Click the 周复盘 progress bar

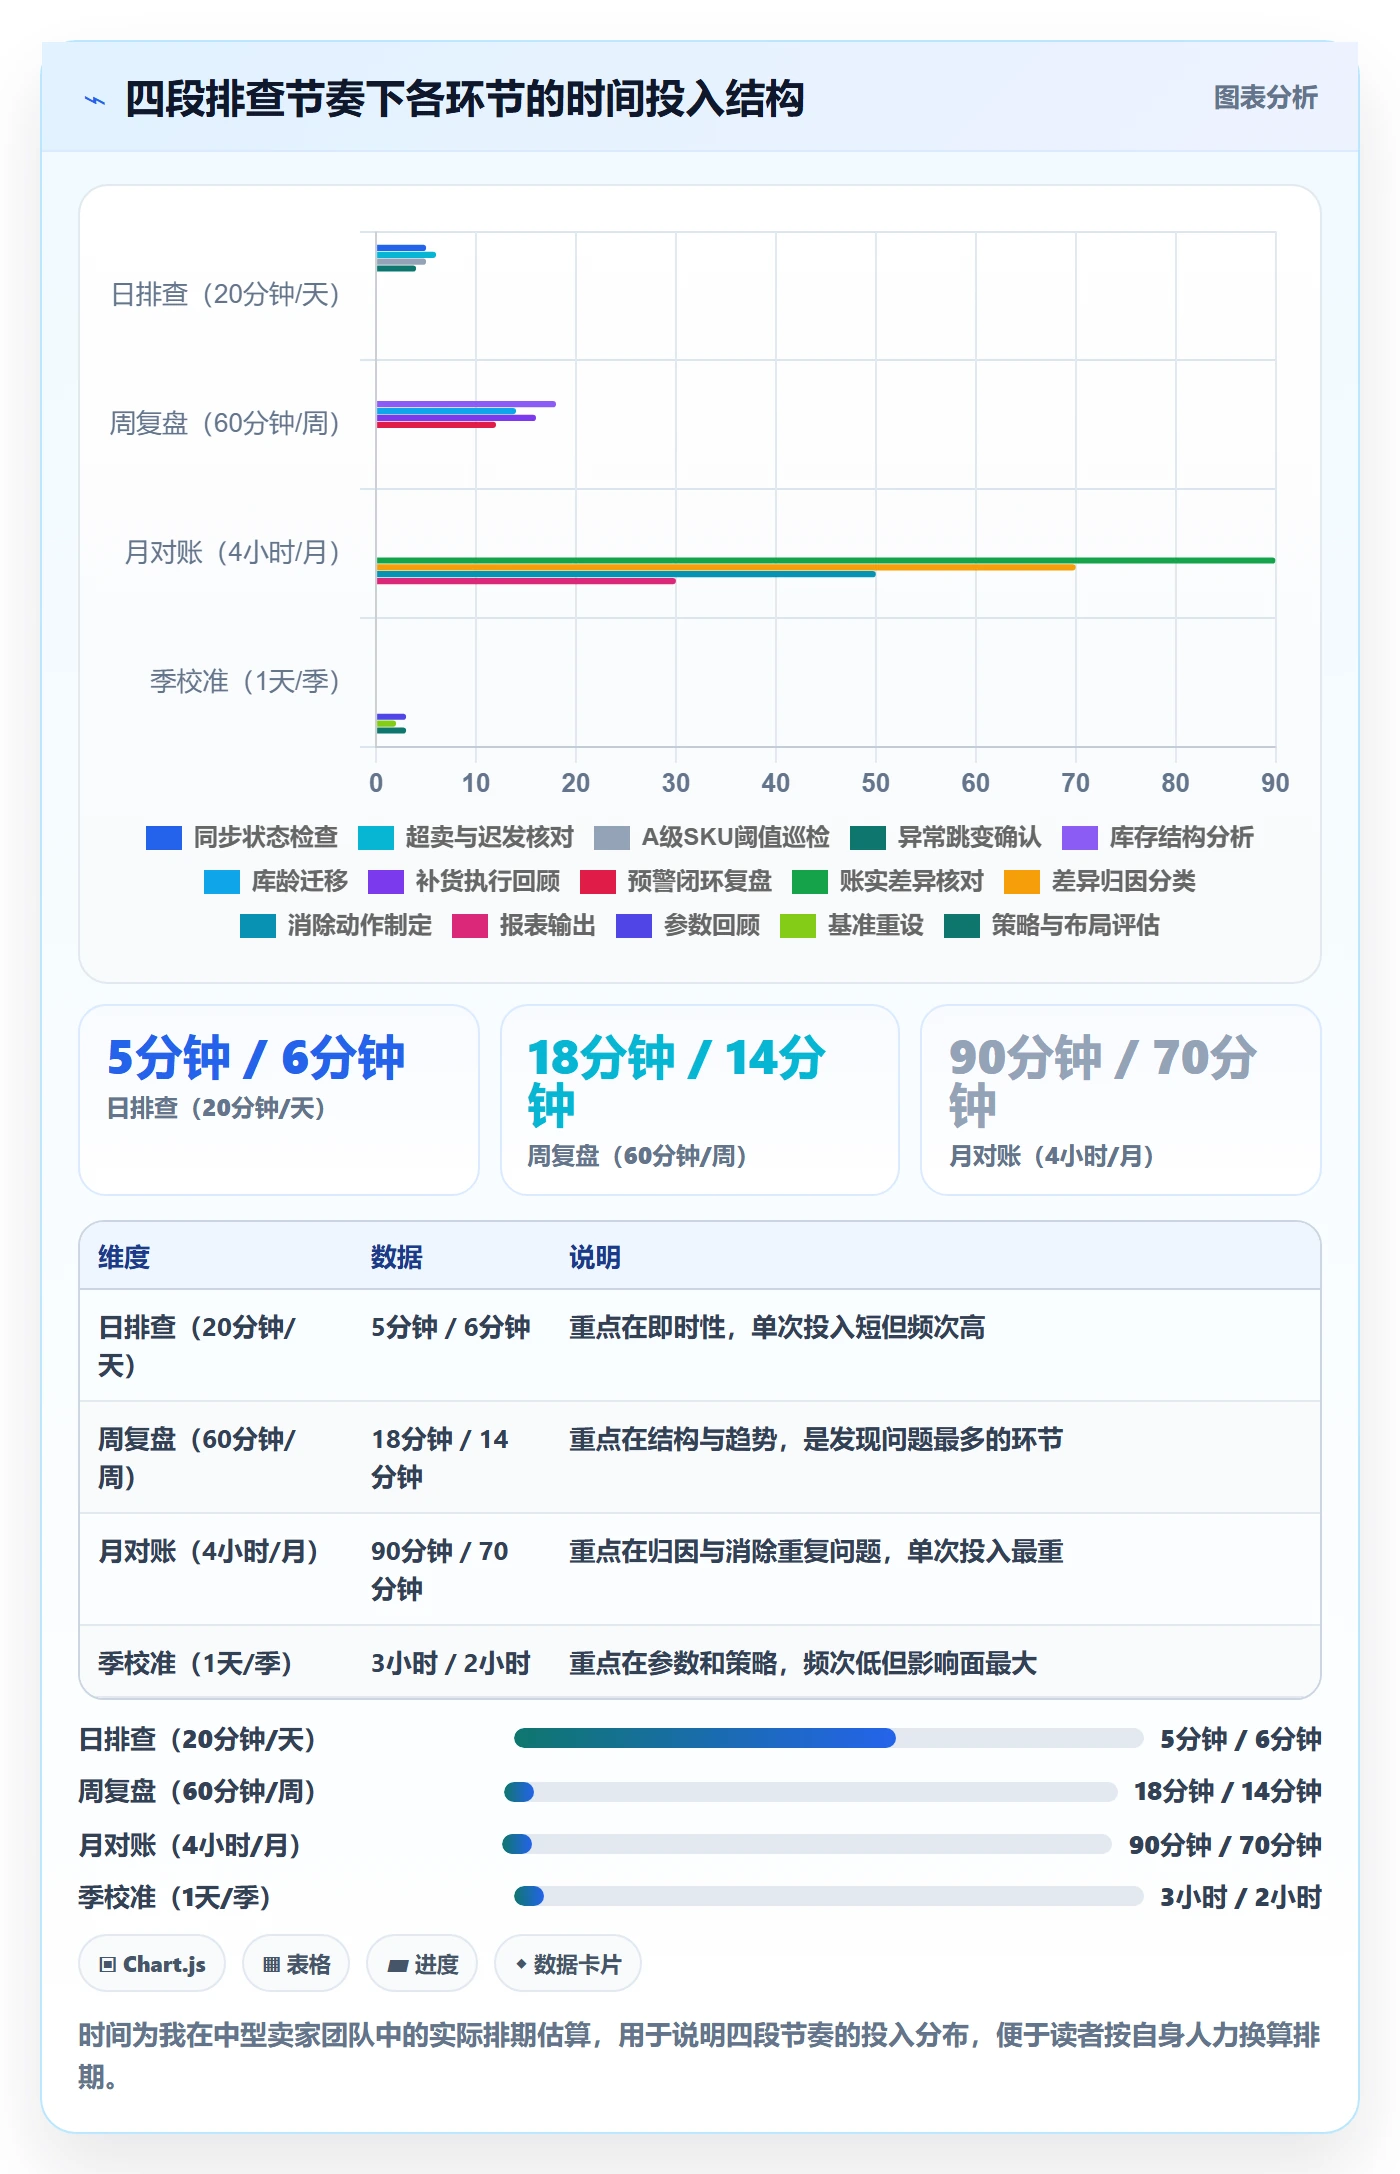tap(811, 1791)
